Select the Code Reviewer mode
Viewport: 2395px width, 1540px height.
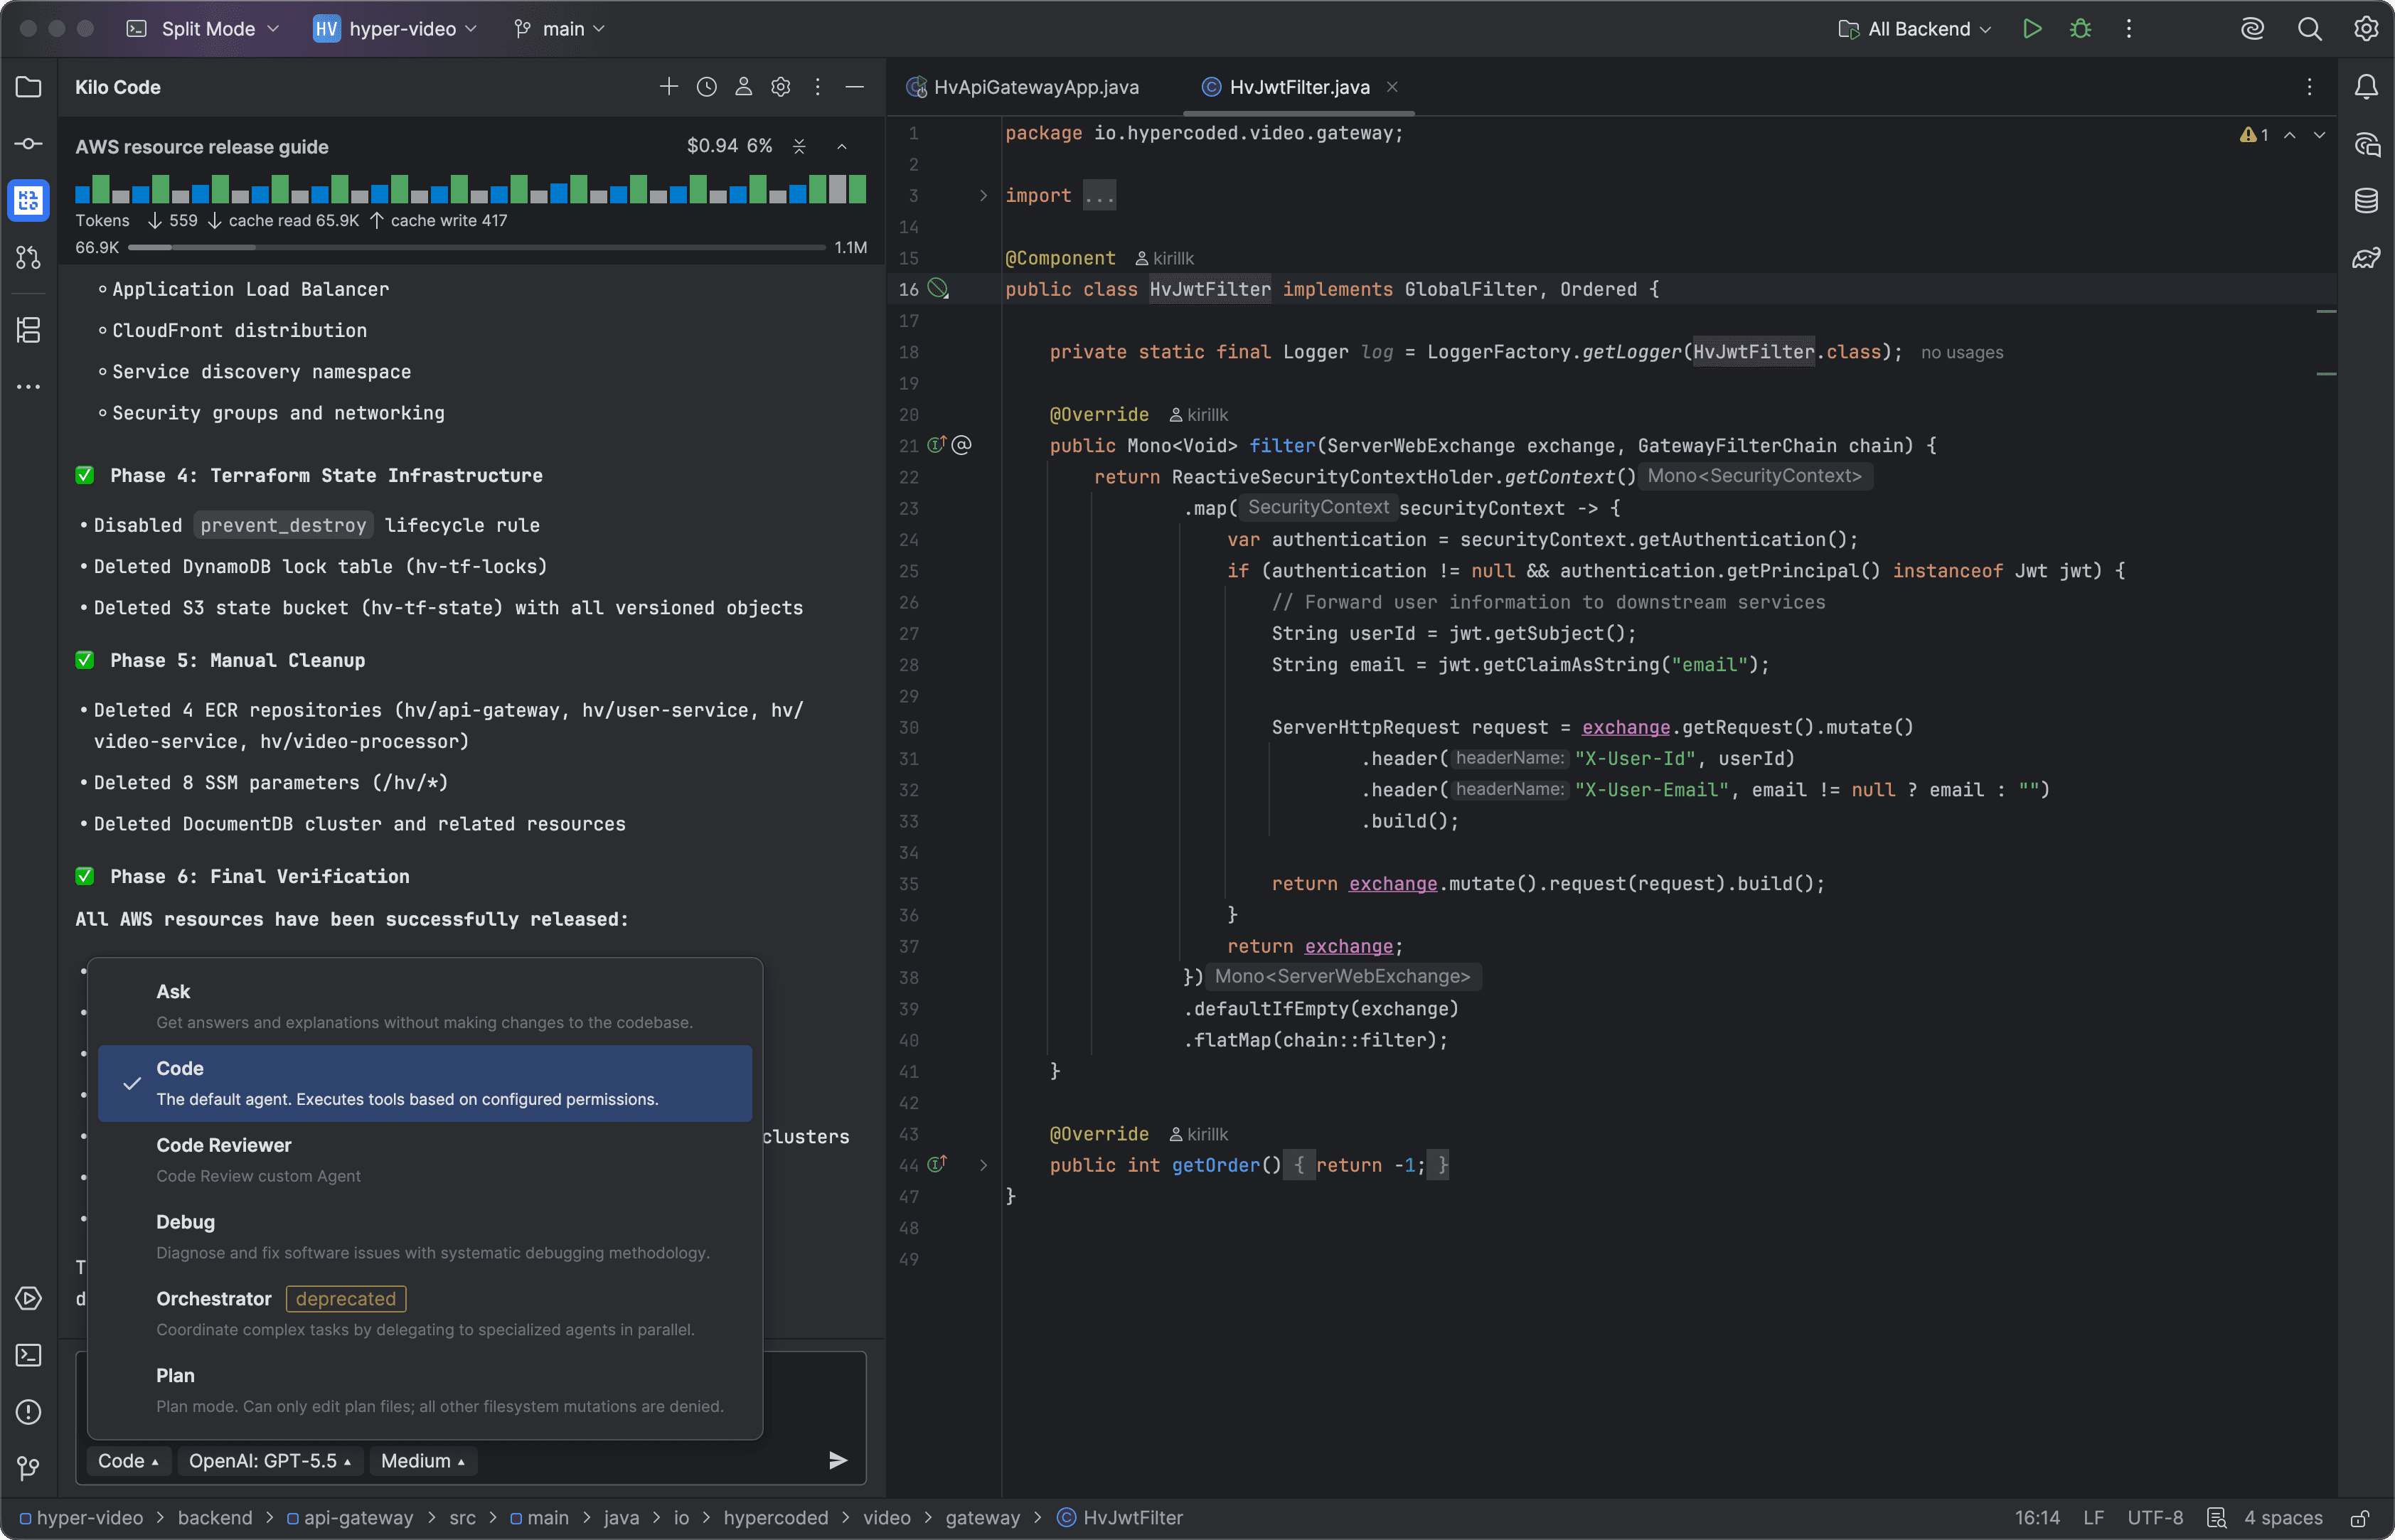[x=425, y=1160]
